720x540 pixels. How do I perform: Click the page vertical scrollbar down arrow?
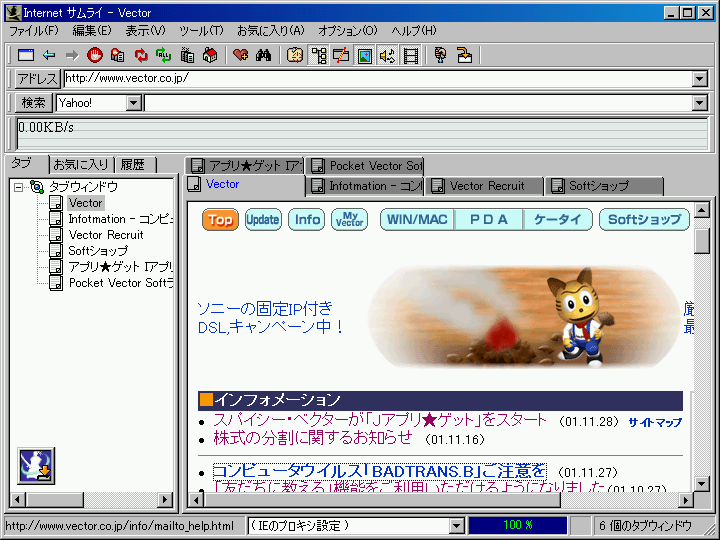[702, 483]
